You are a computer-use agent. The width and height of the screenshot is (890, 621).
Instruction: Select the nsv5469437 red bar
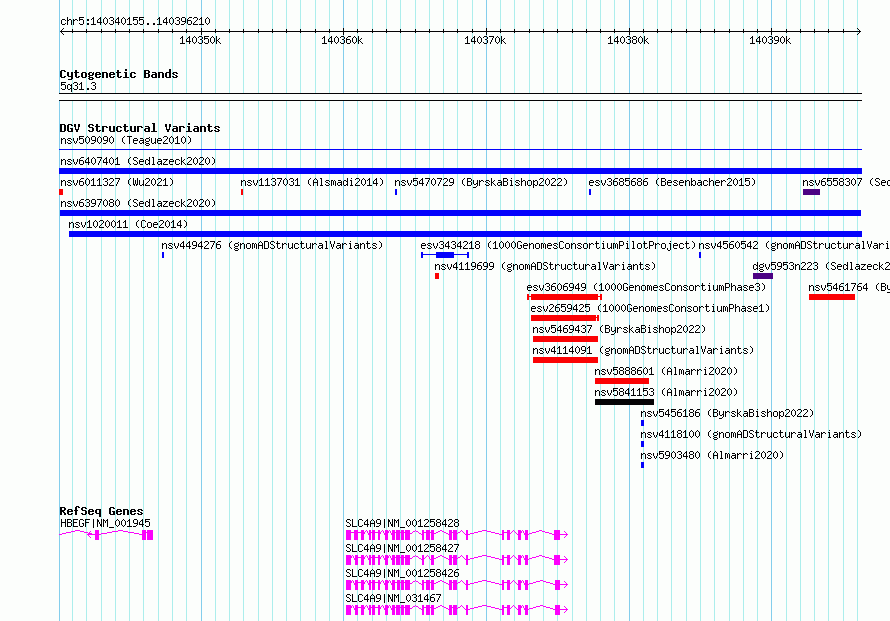pyautogui.click(x=565, y=339)
